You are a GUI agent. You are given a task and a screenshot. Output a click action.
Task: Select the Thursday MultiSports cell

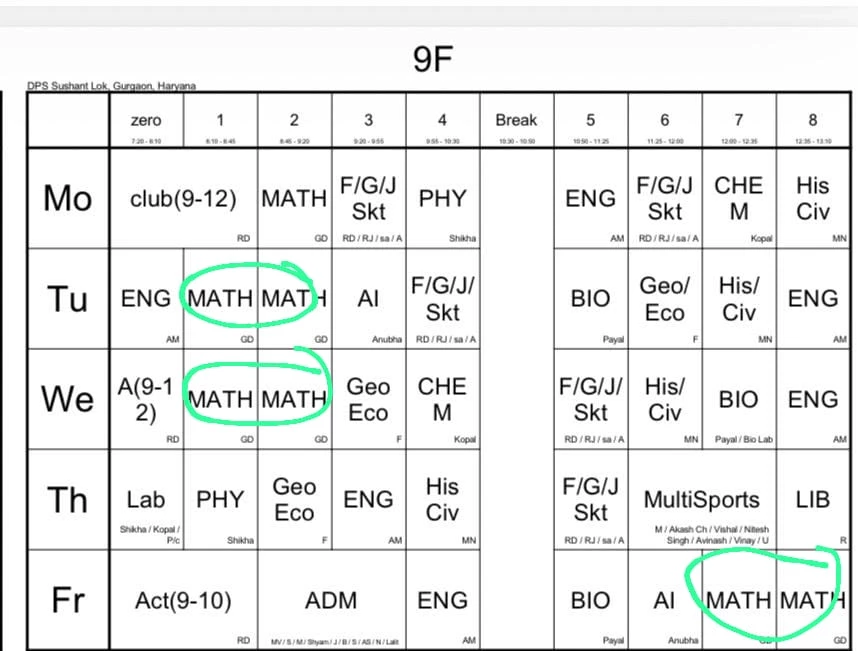click(701, 500)
